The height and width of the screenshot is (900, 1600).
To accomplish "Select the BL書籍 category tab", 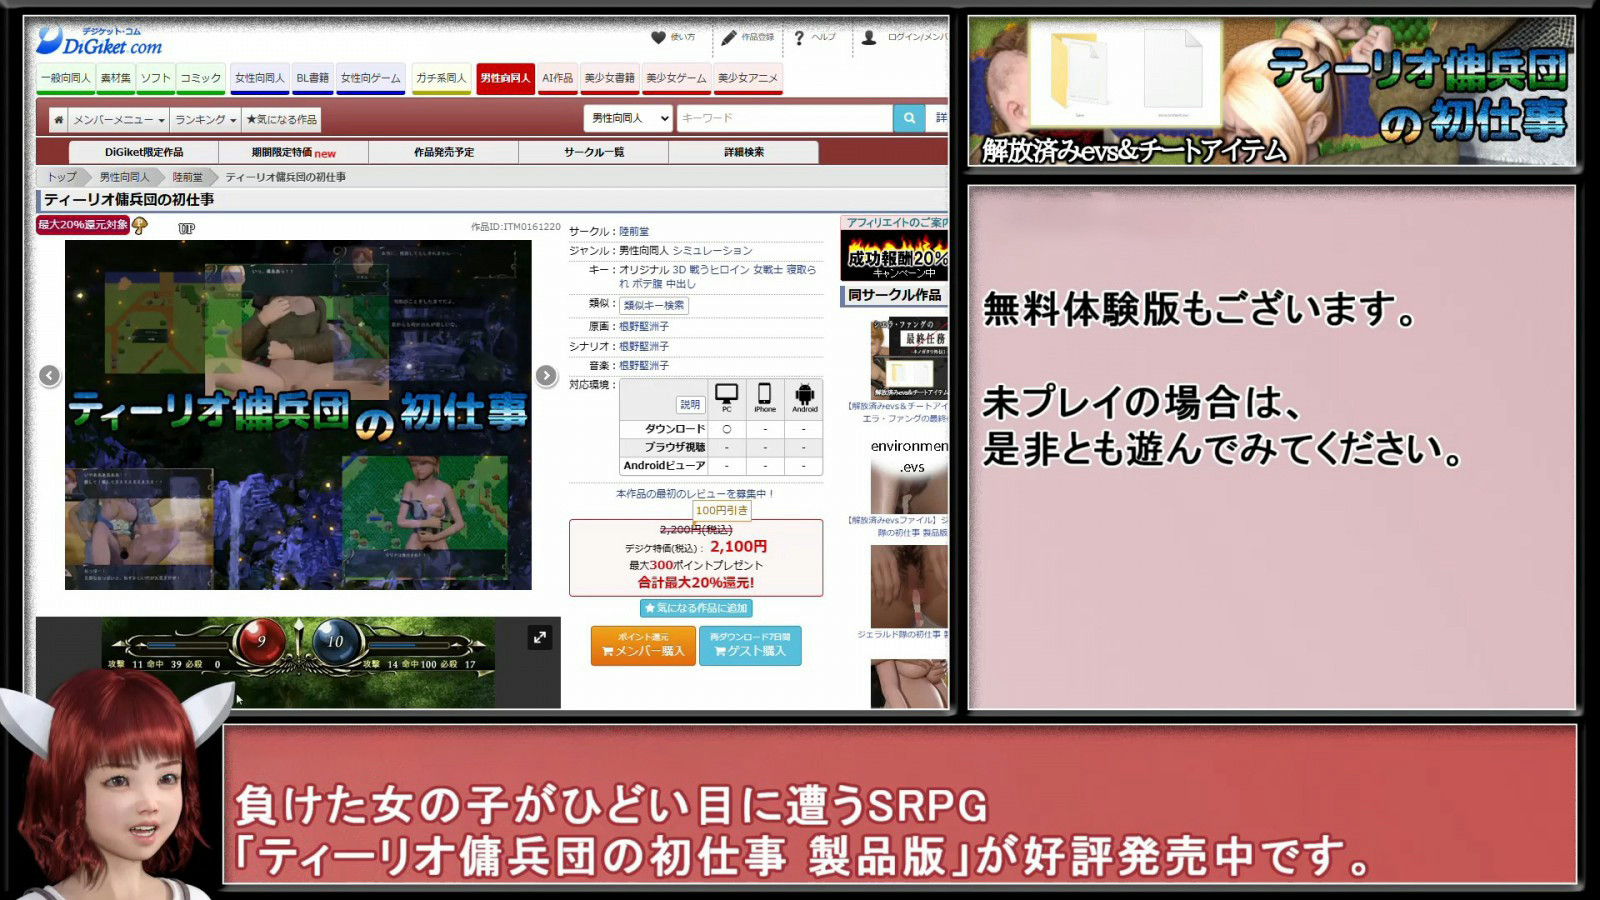I will 312,78.
